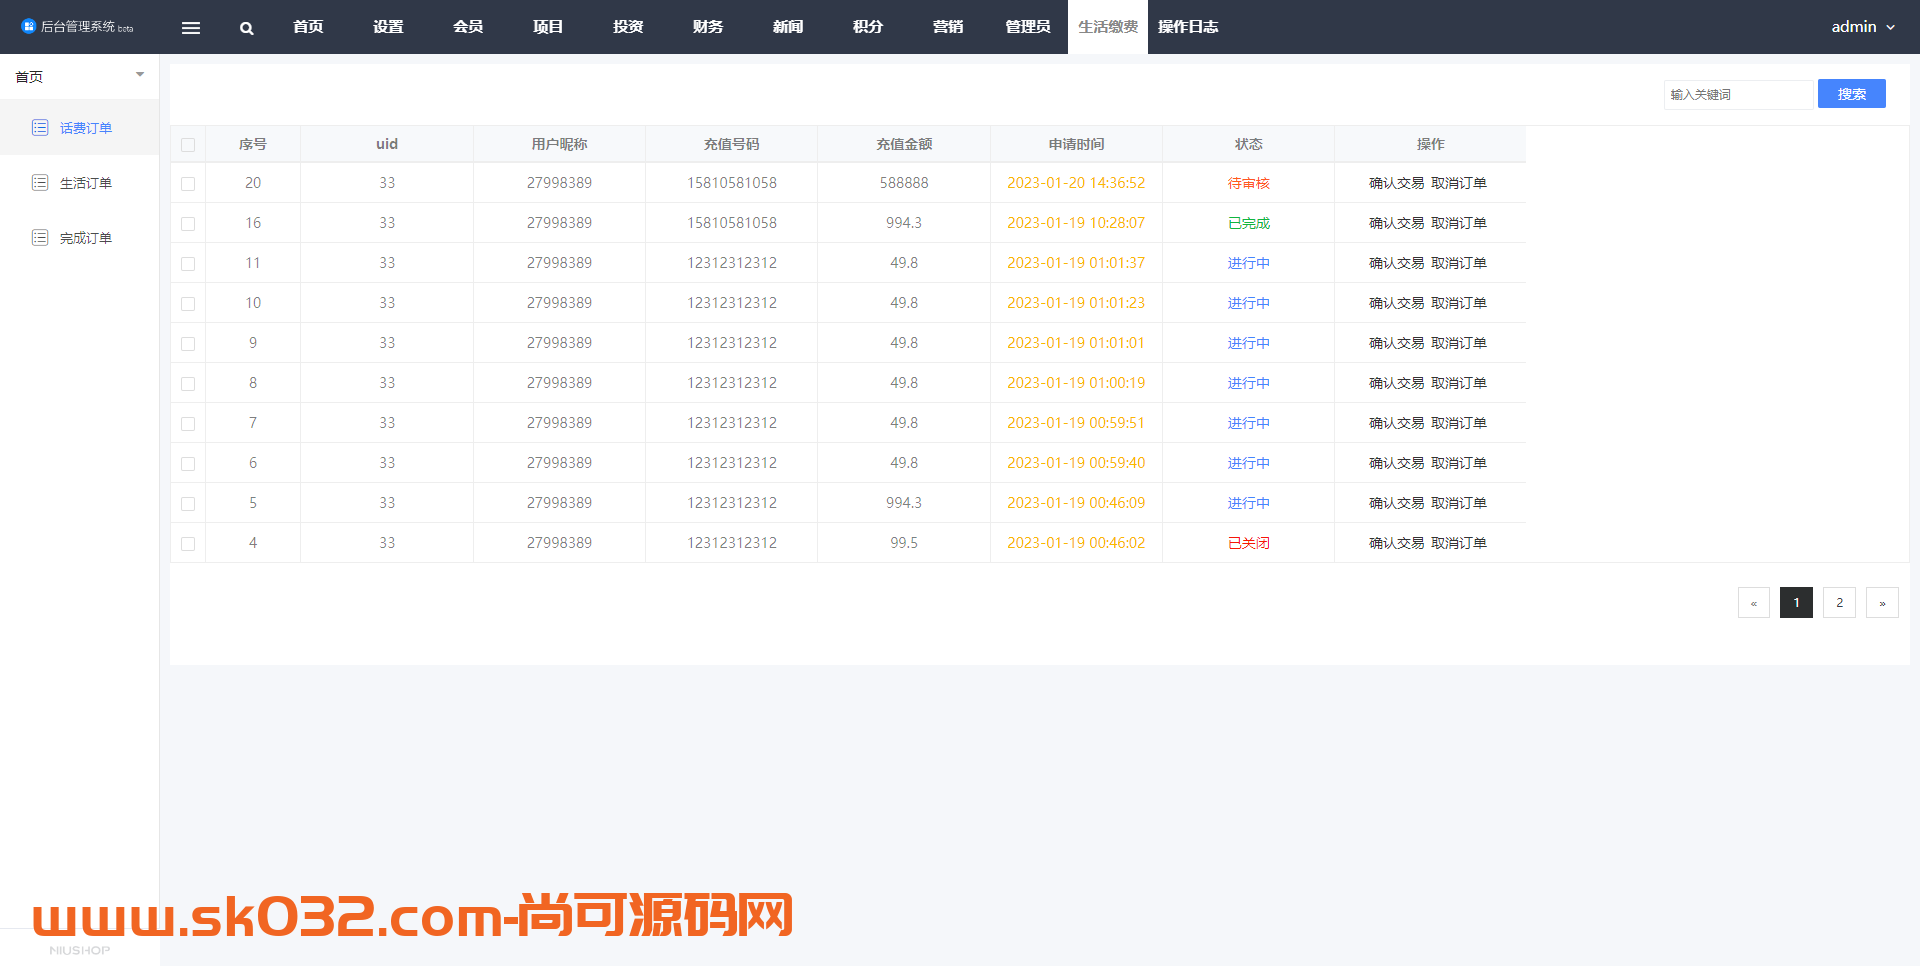The width and height of the screenshot is (1920, 966).
Task: Open the 项目 navigation tab
Action: [548, 27]
